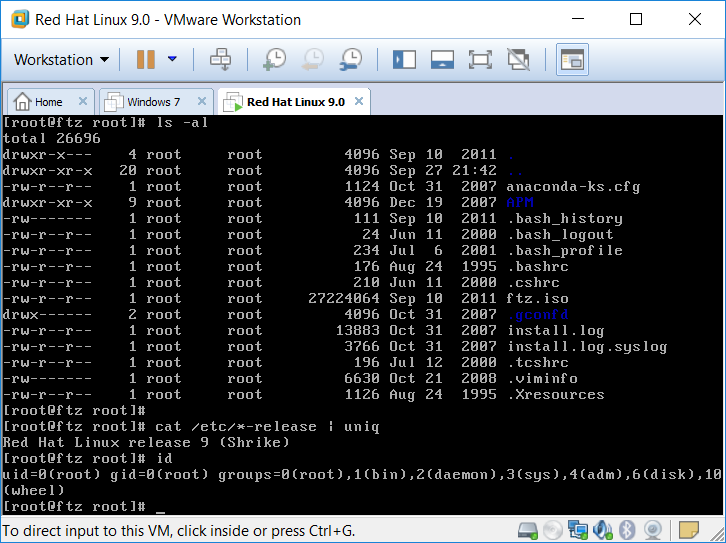Toggle Unity mode icon
This screenshot has width=726, height=543.
(518, 60)
